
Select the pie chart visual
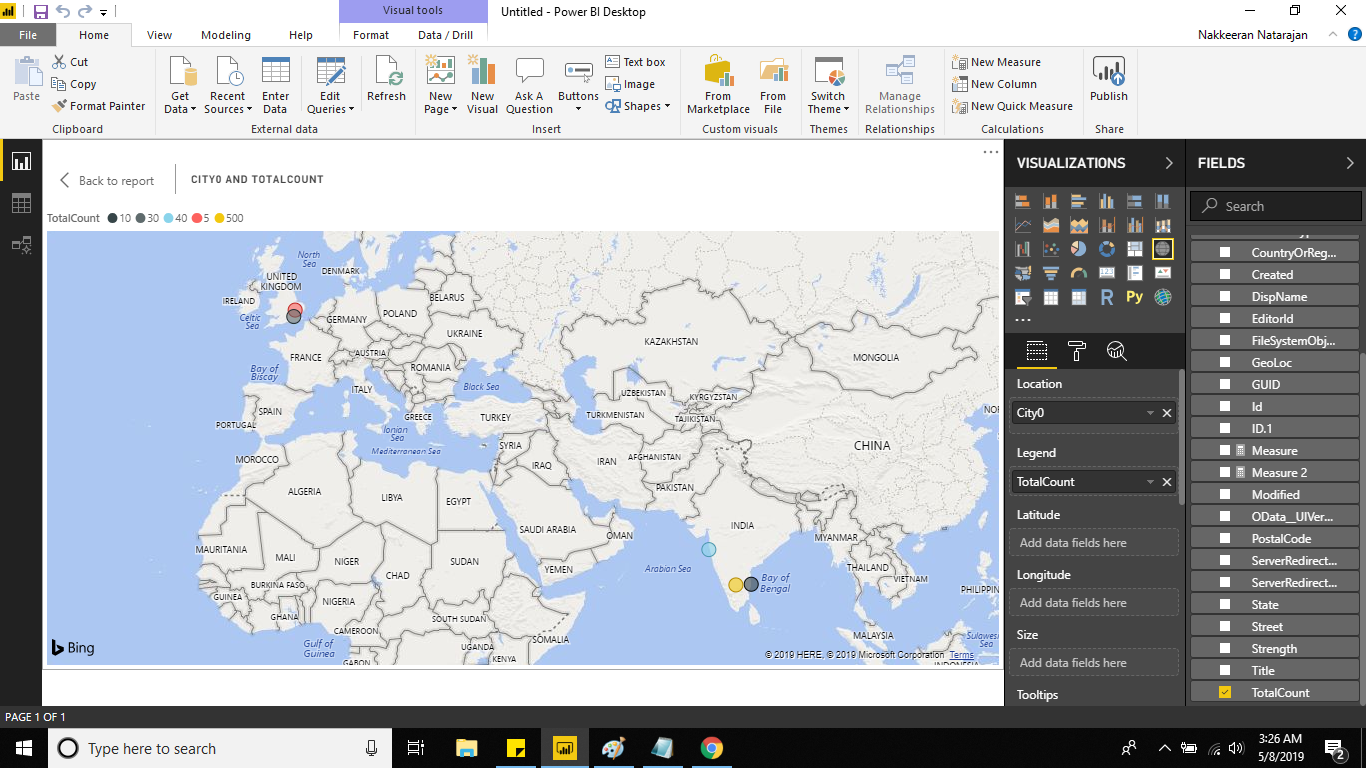tap(1079, 249)
